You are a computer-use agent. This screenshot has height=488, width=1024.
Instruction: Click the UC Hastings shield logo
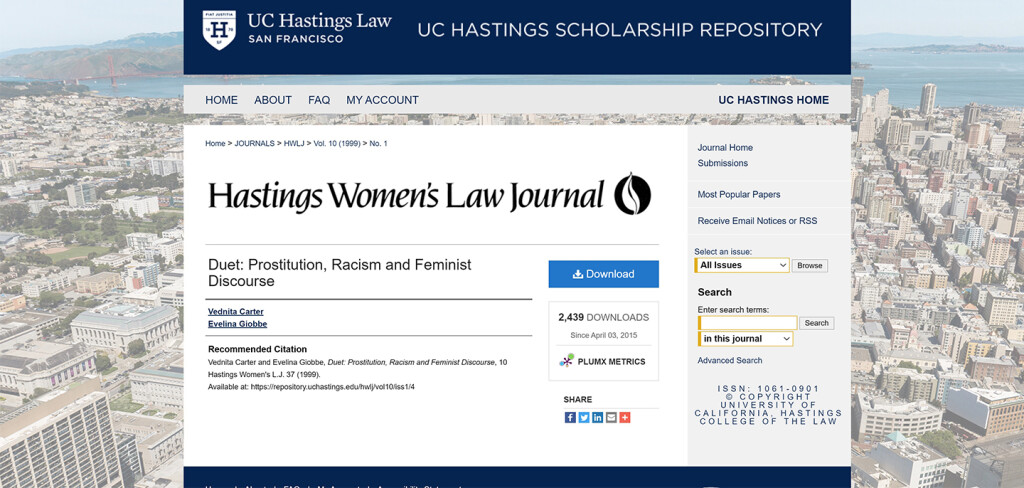click(219, 30)
